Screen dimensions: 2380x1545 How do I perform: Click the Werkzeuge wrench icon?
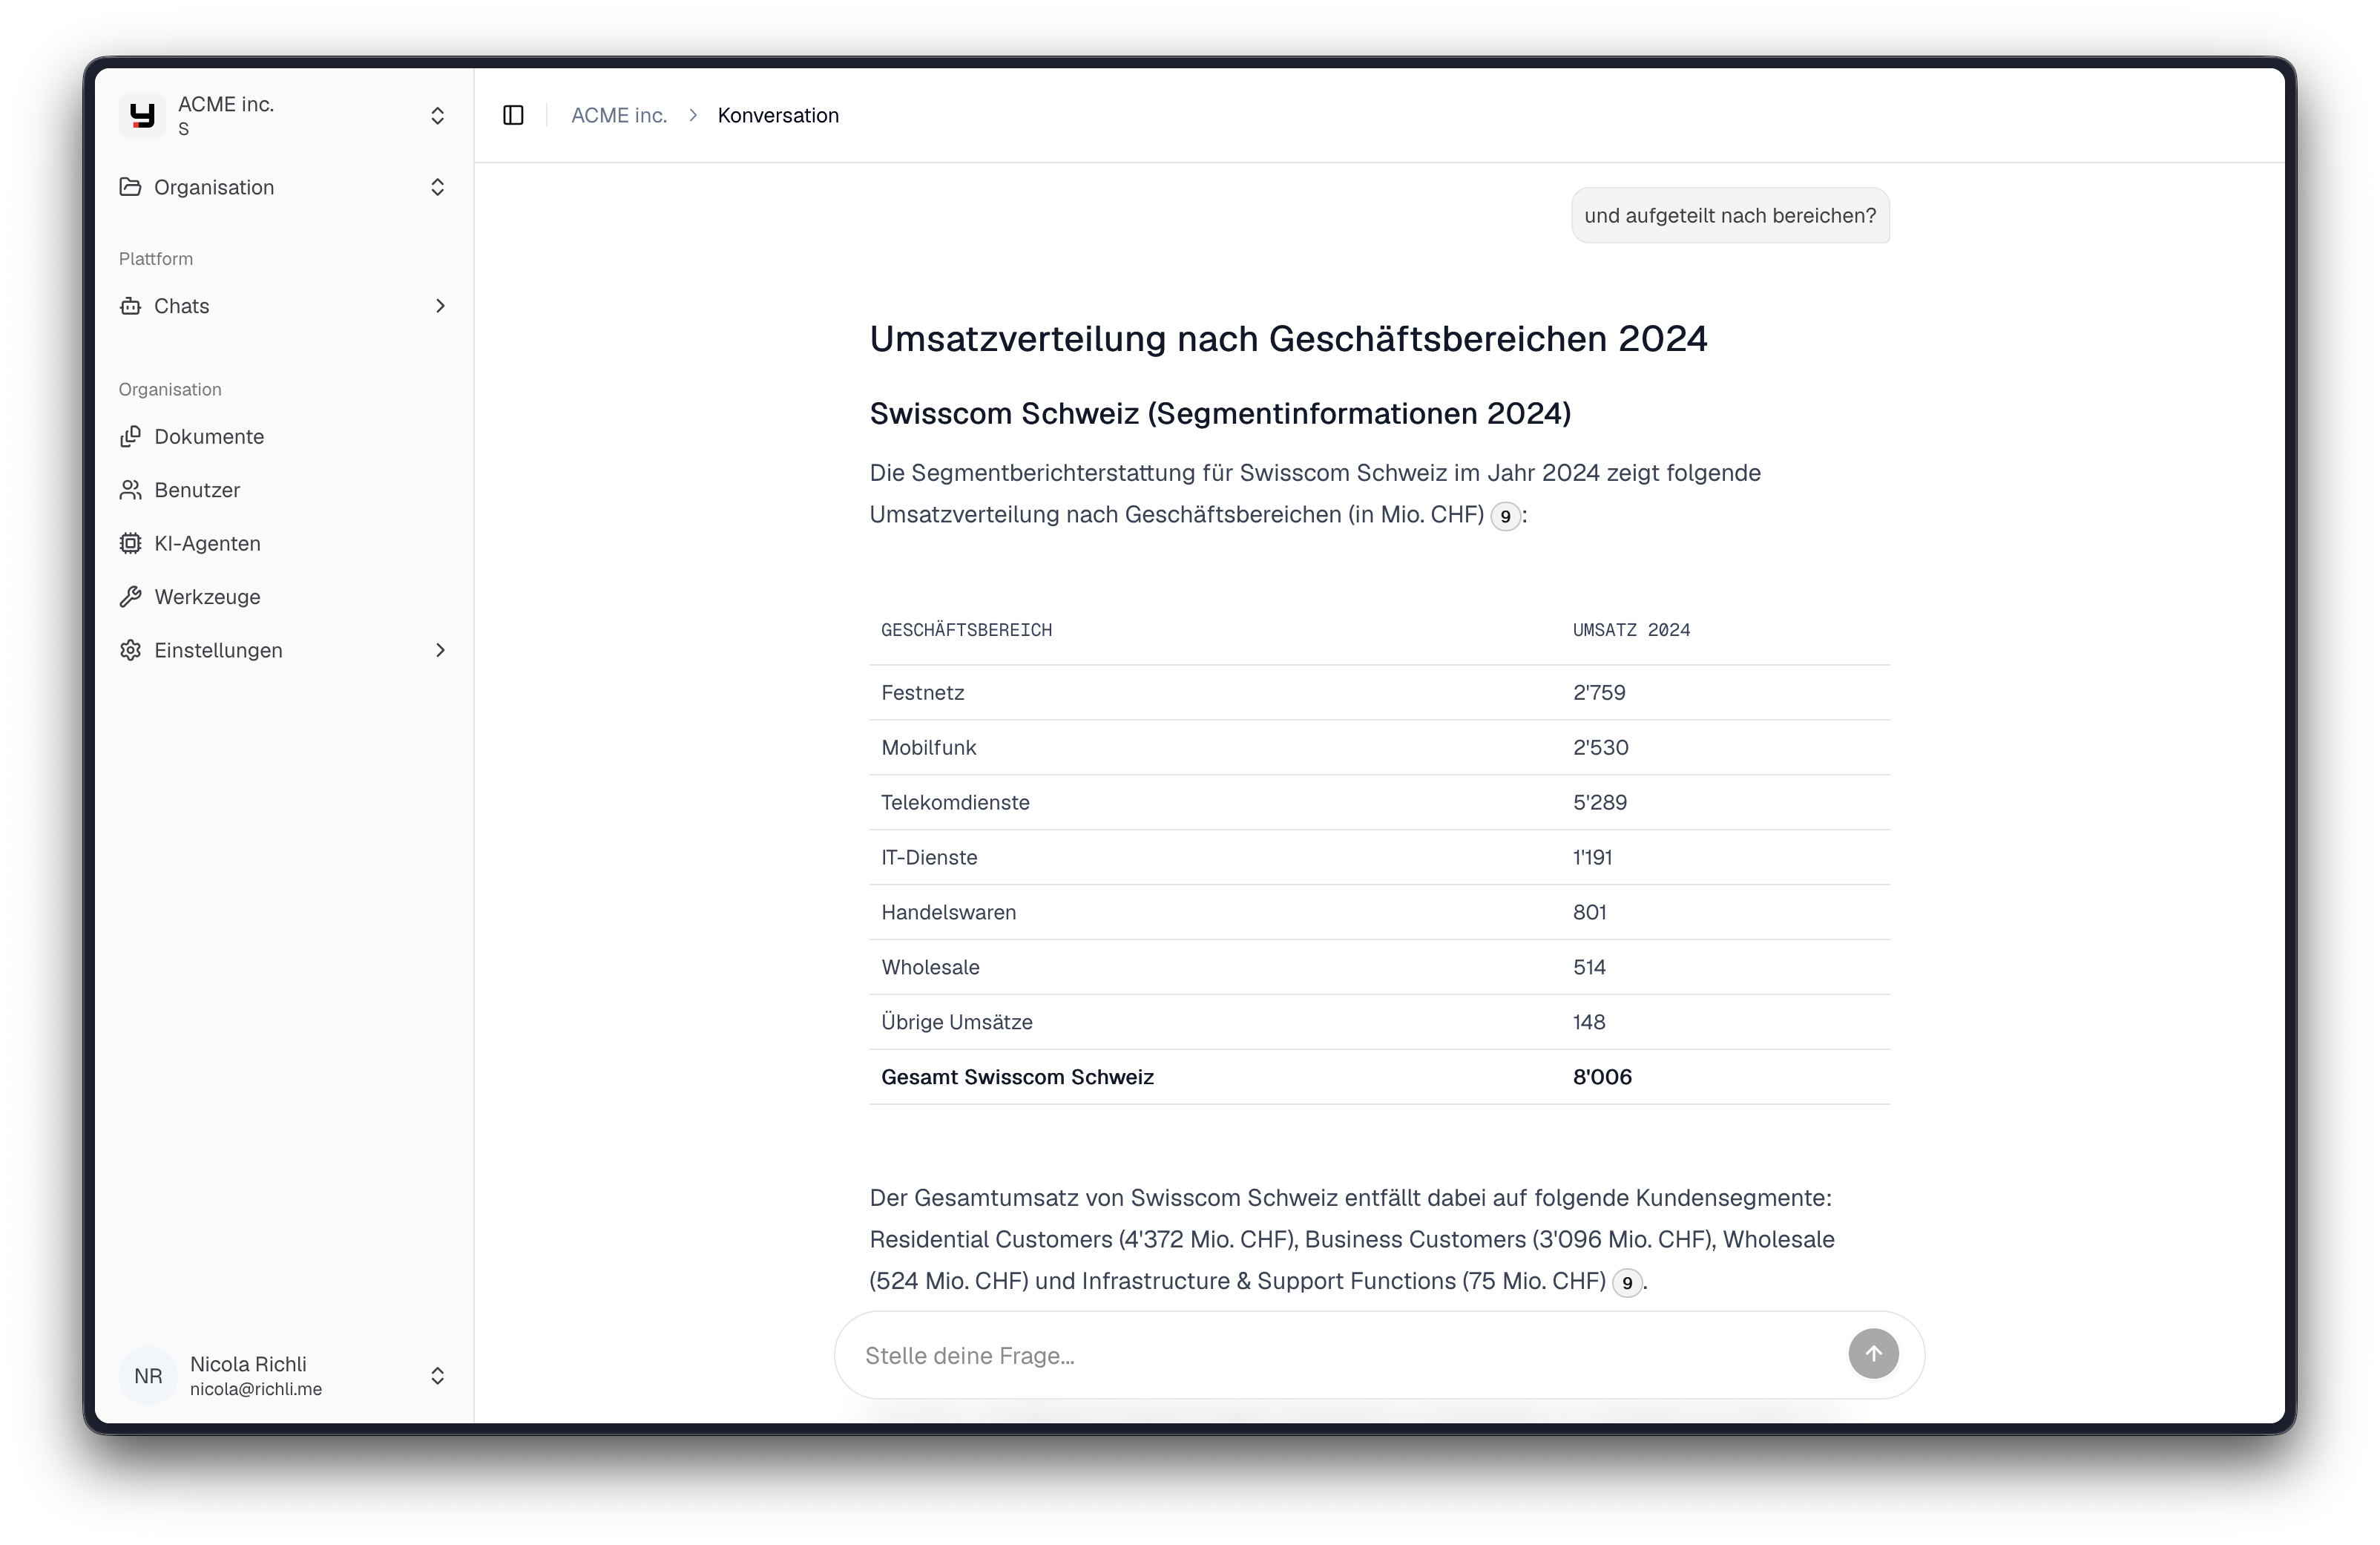point(130,597)
